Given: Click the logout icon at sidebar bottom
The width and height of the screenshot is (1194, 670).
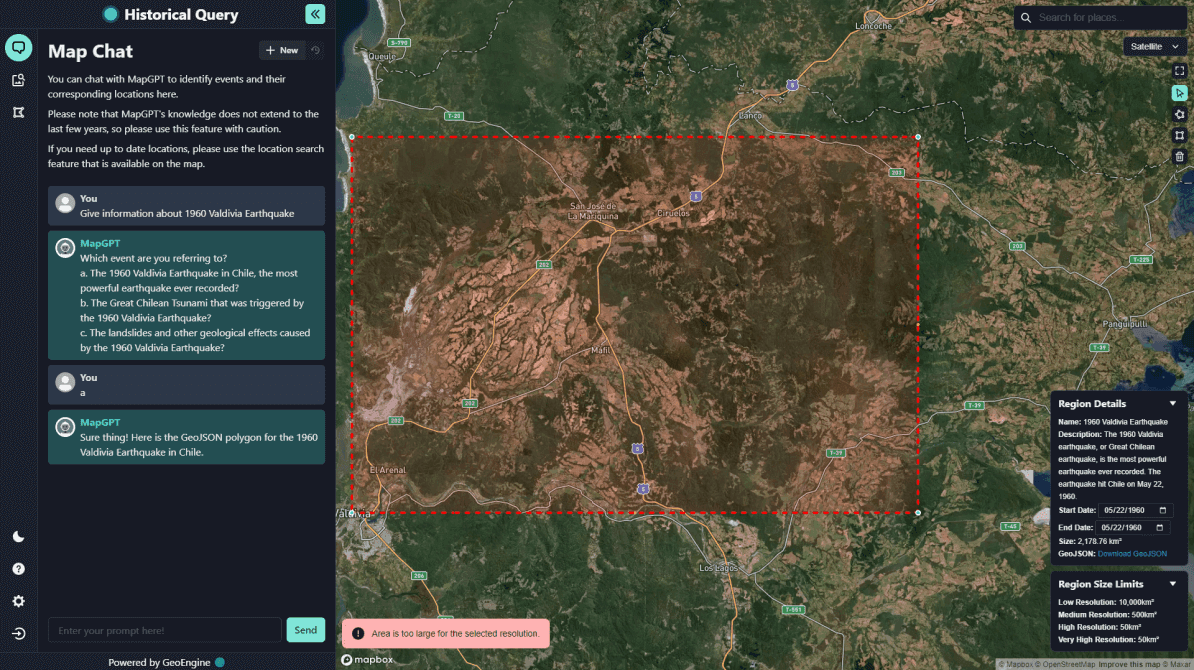Looking at the screenshot, I should [x=18, y=633].
